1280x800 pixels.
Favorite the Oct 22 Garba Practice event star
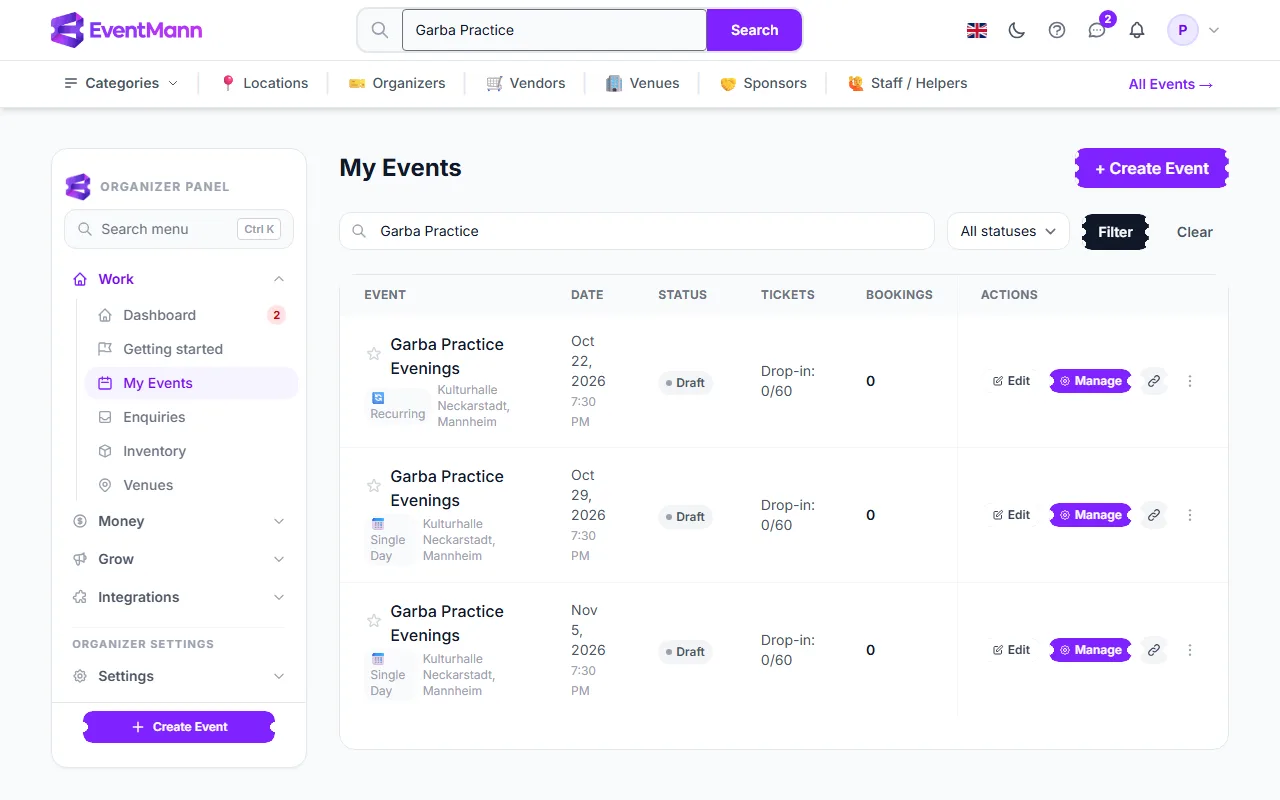coord(374,353)
